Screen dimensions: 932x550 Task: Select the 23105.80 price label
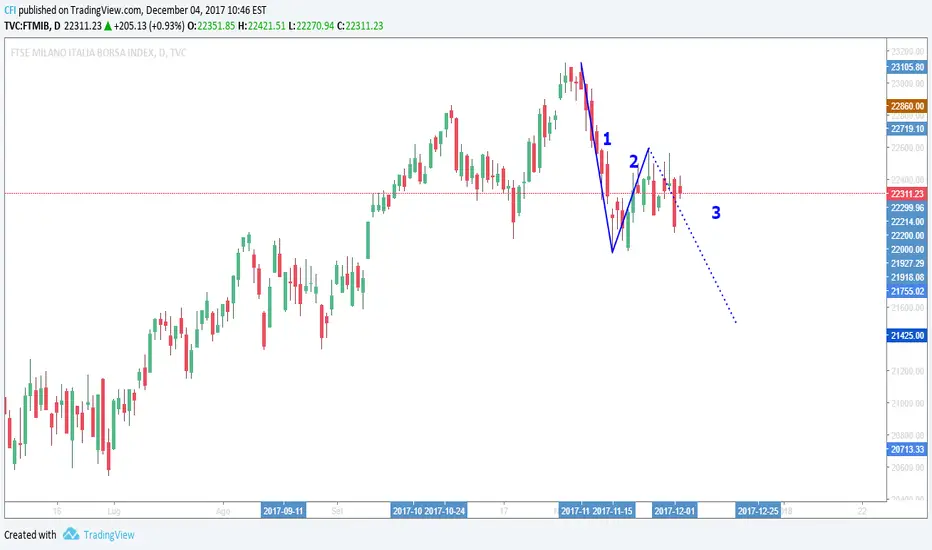click(907, 67)
